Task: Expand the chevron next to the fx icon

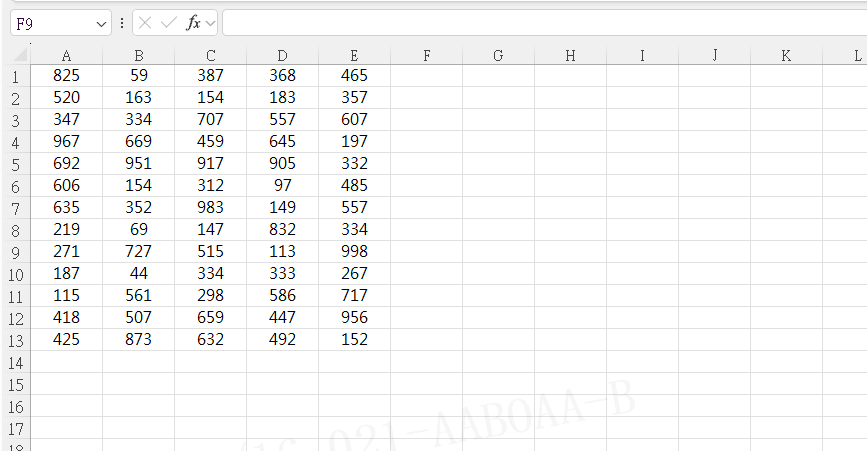Action: pos(210,23)
